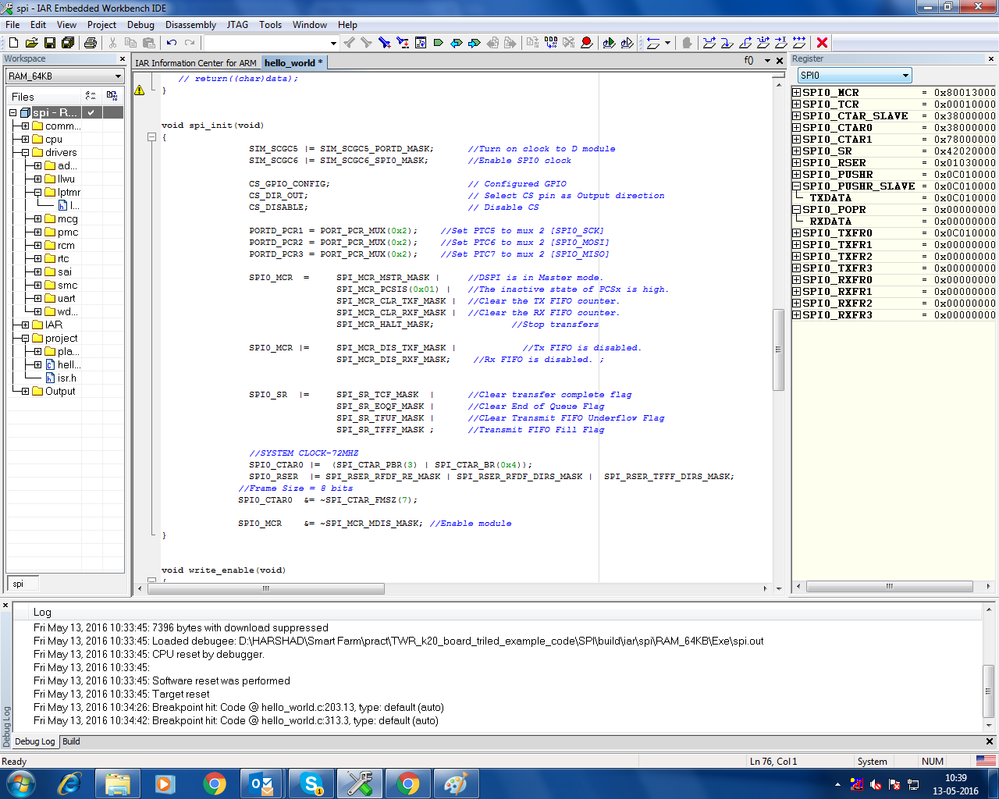Expand the SPI0_SR register
The image size is (999, 799).
pyautogui.click(x=796, y=151)
